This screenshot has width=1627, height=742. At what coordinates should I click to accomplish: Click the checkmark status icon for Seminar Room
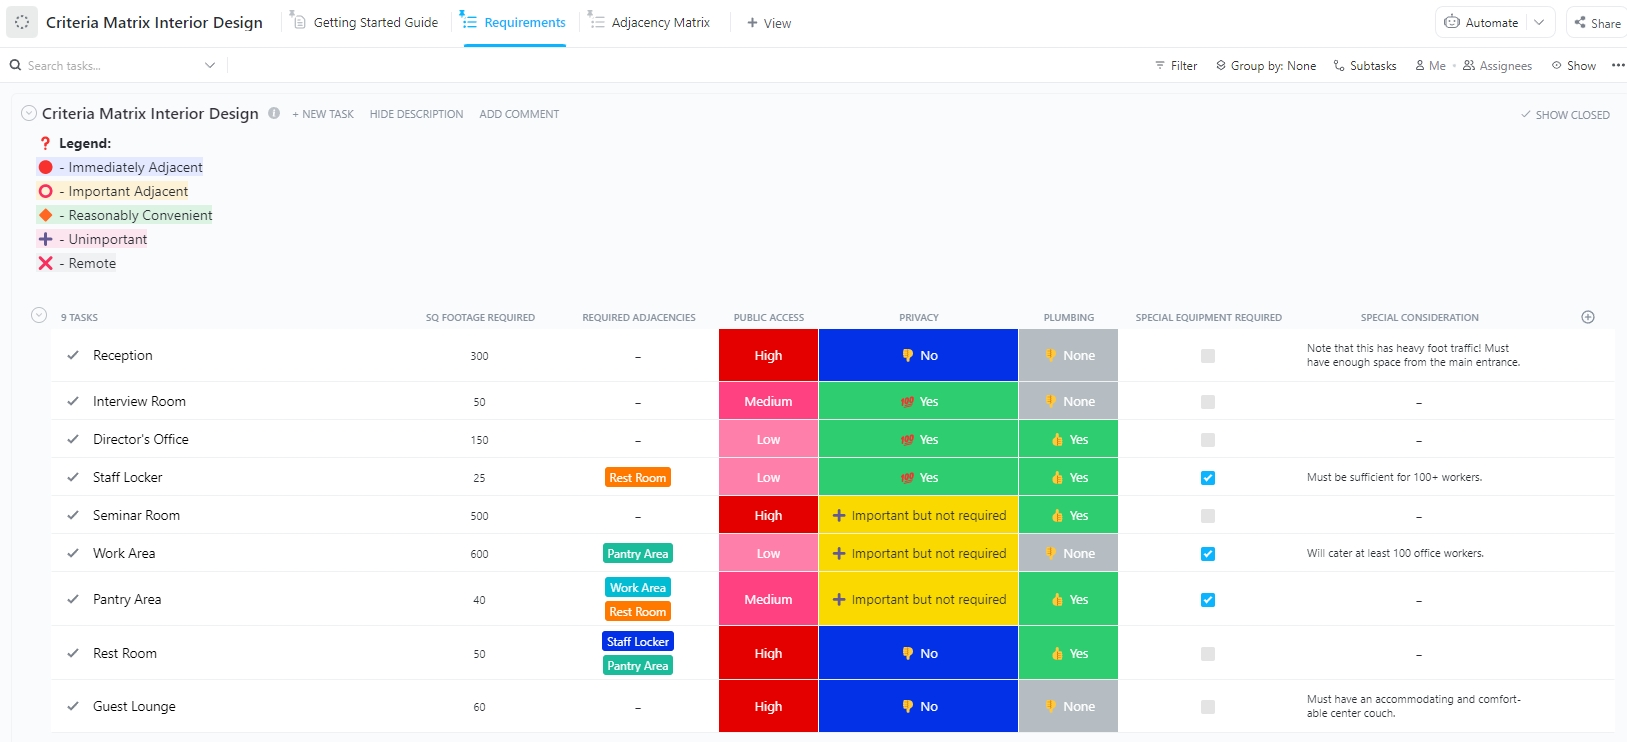pyautogui.click(x=73, y=515)
